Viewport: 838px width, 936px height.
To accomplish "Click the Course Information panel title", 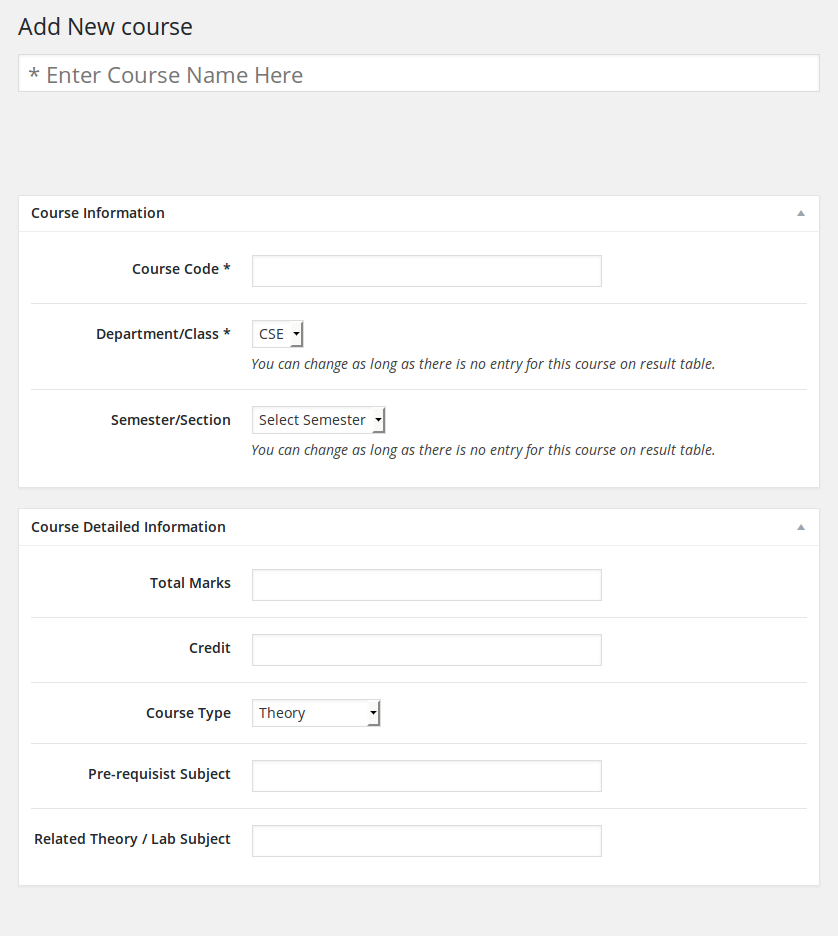I will click(x=98, y=213).
